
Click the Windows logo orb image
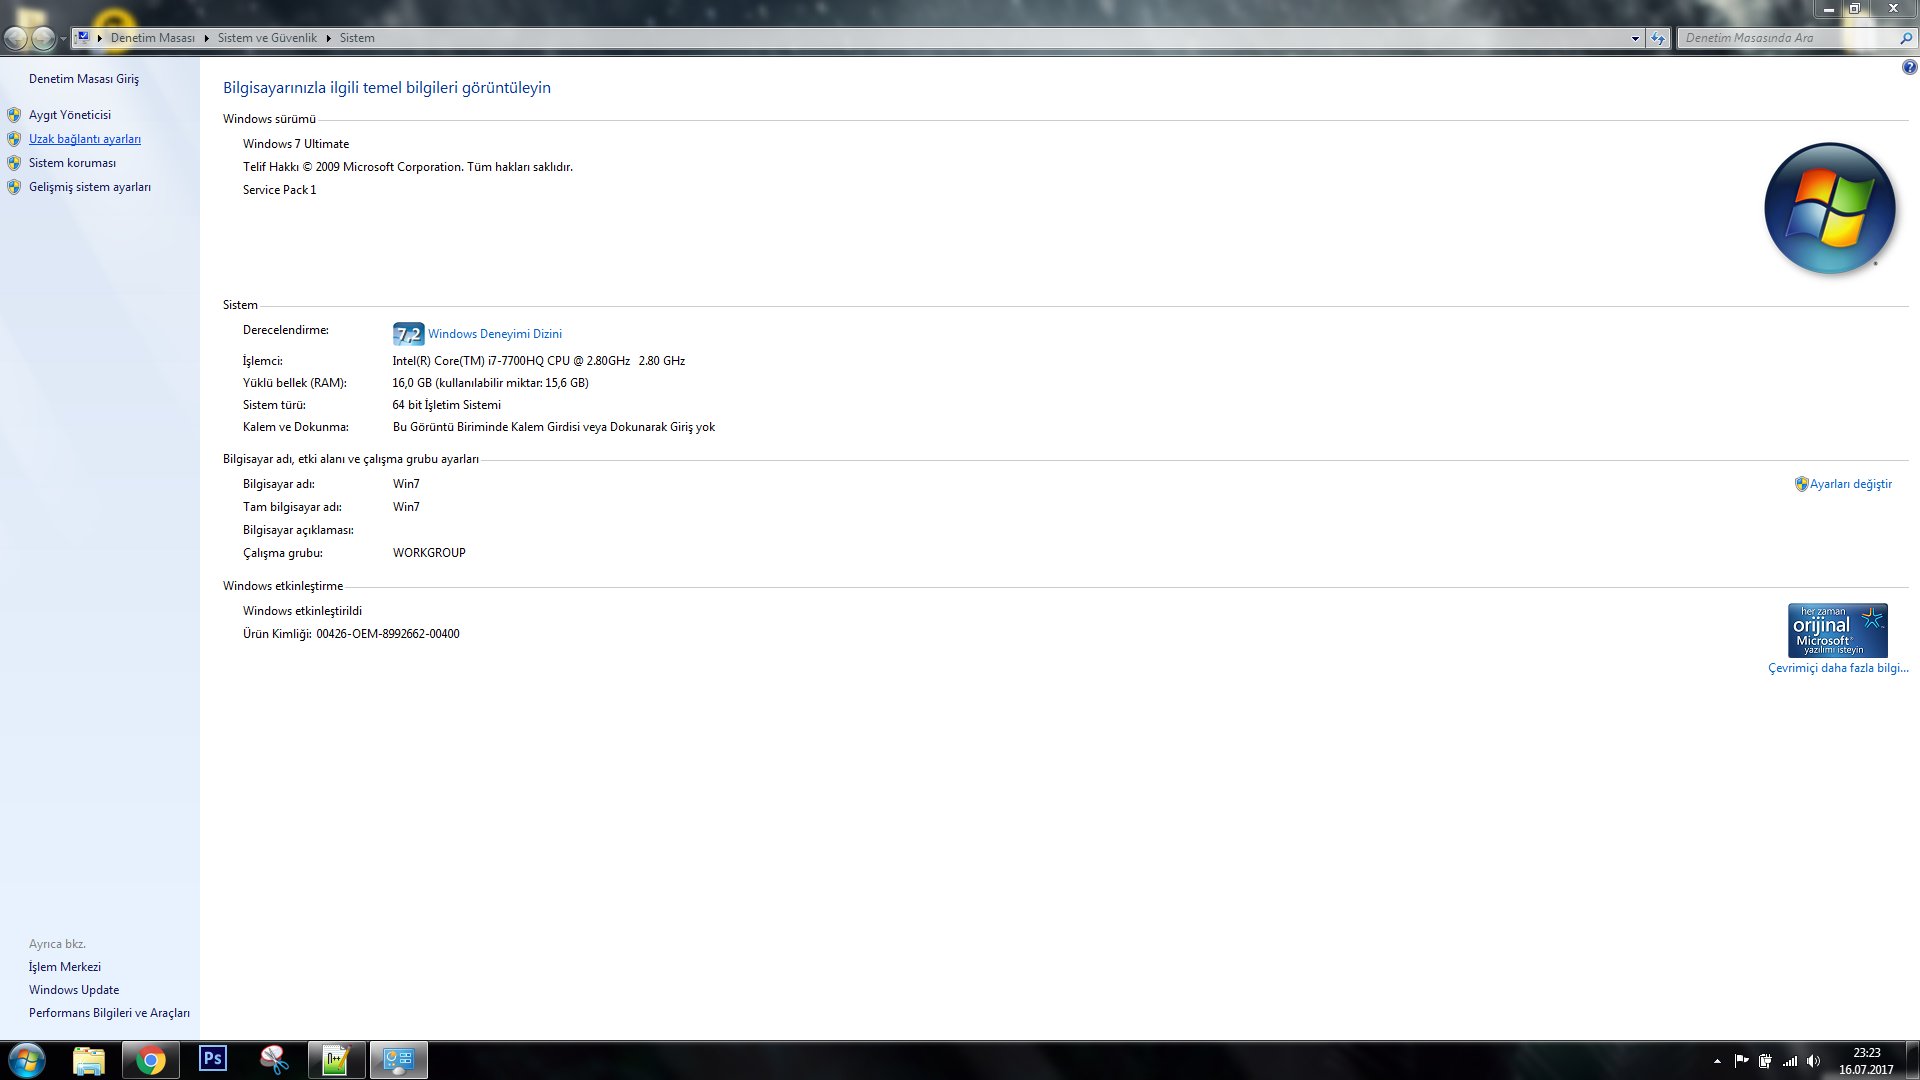(x=1830, y=208)
